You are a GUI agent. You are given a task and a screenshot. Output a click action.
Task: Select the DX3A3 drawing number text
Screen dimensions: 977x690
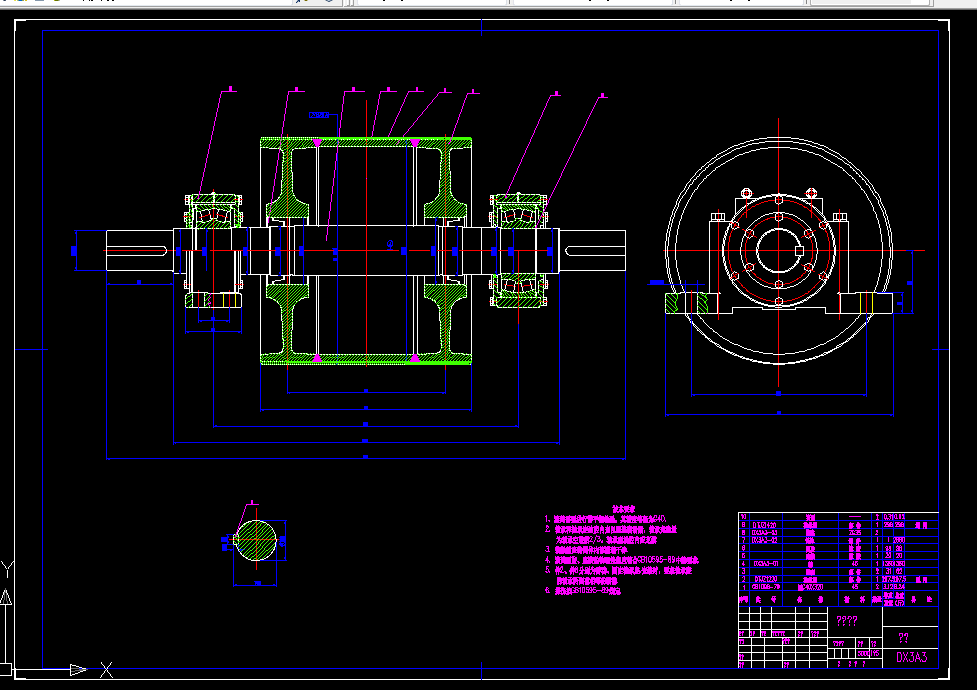coord(912,657)
